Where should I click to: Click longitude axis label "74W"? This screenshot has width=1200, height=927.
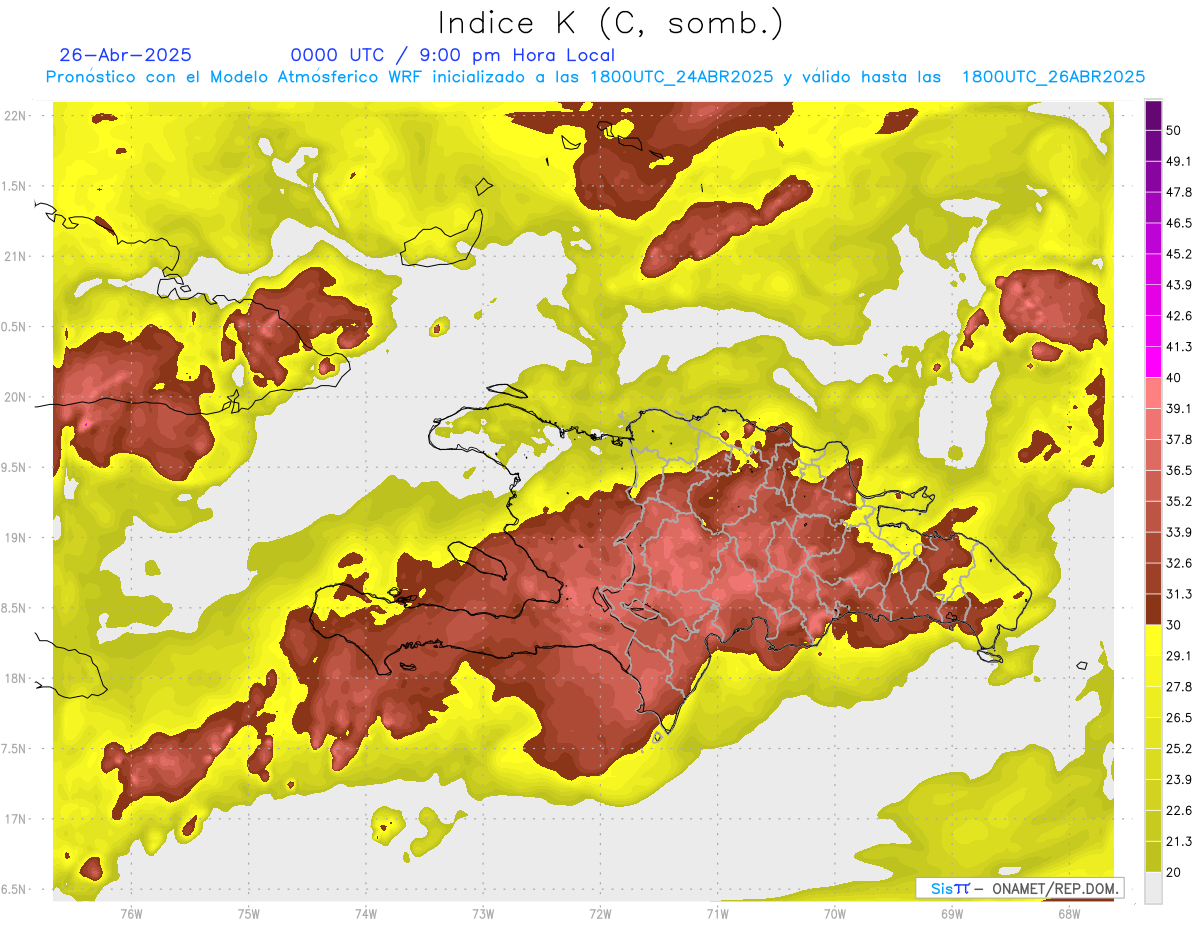point(366,914)
